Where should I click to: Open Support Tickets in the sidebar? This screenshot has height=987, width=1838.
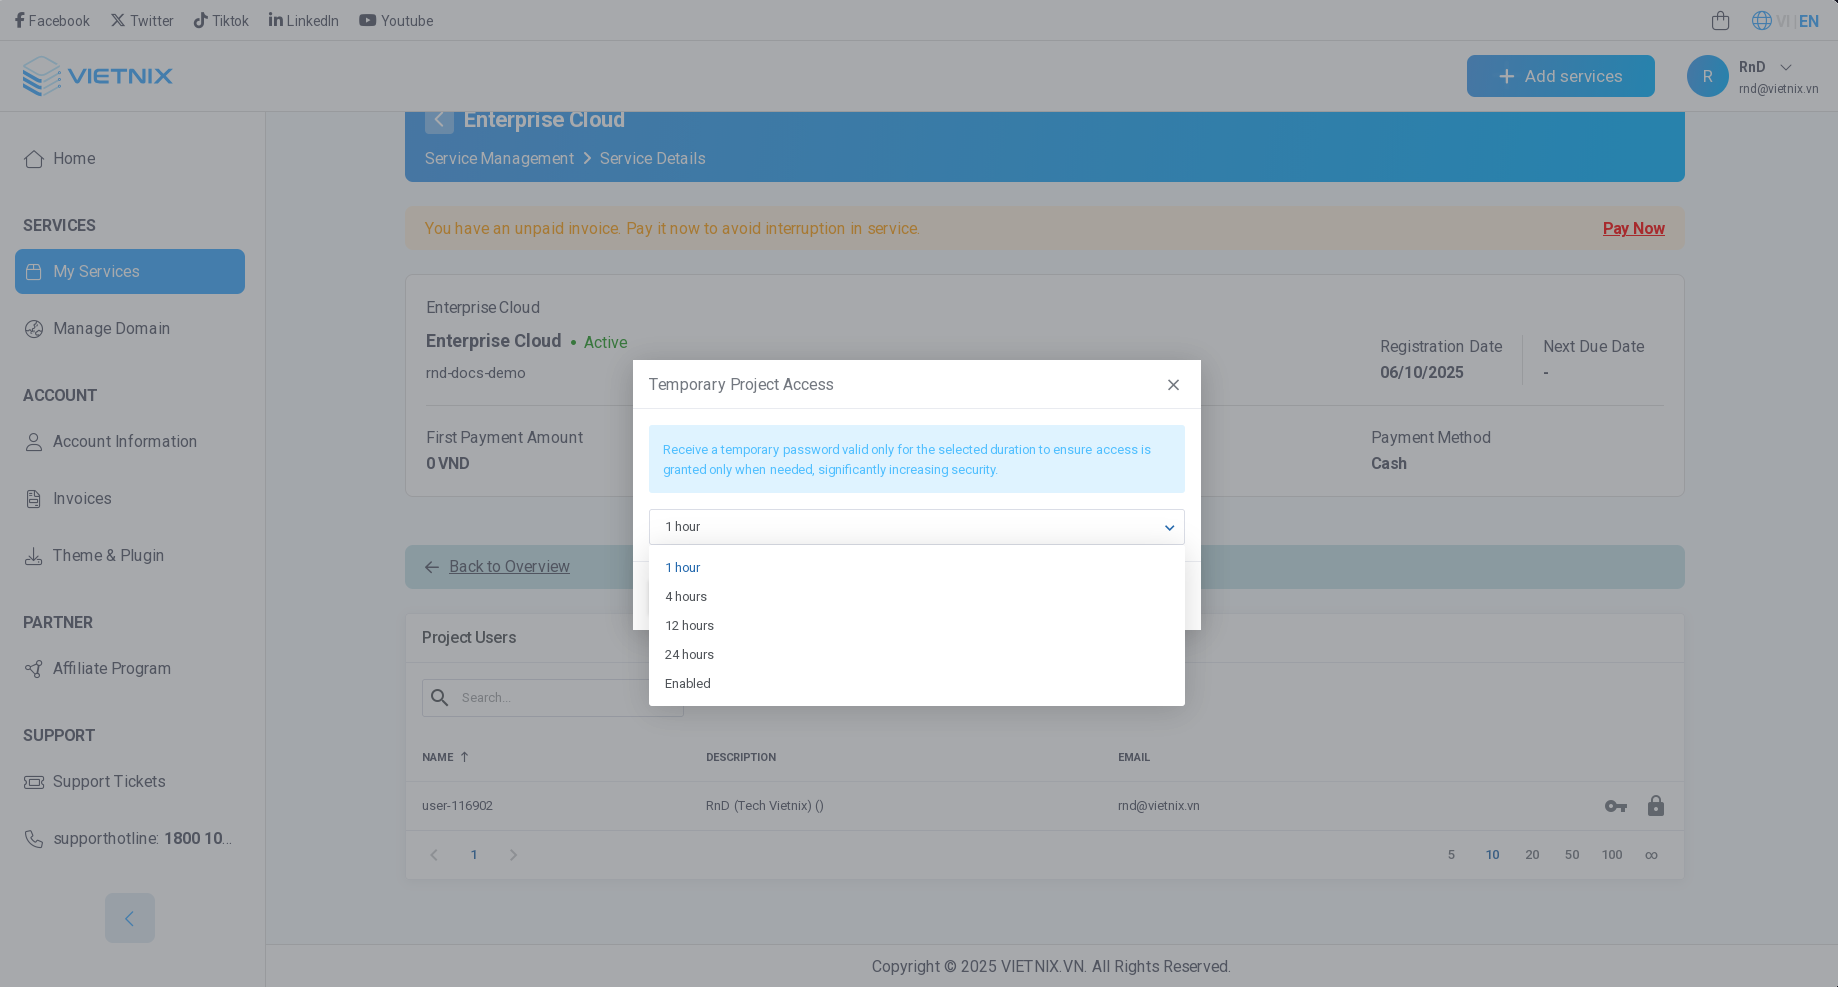[x=109, y=781]
